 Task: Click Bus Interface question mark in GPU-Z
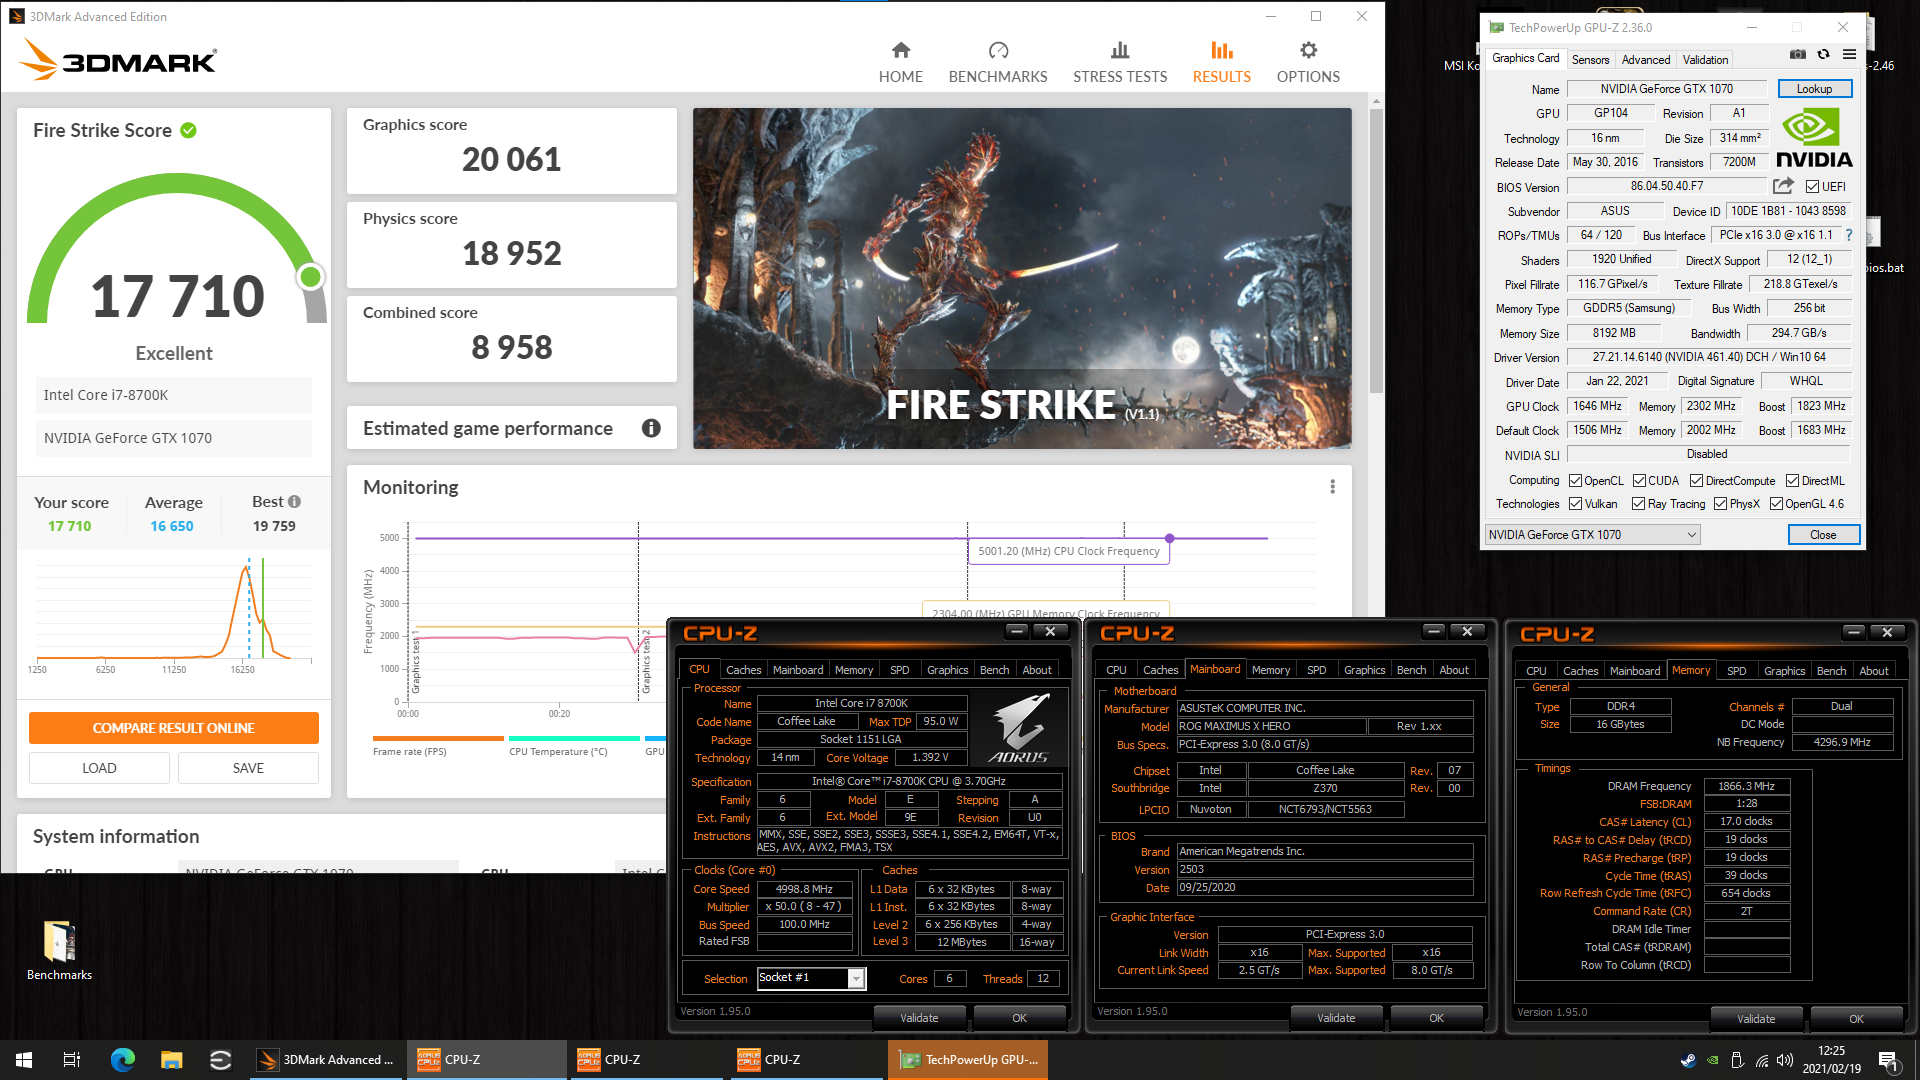pyautogui.click(x=1848, y=236)
